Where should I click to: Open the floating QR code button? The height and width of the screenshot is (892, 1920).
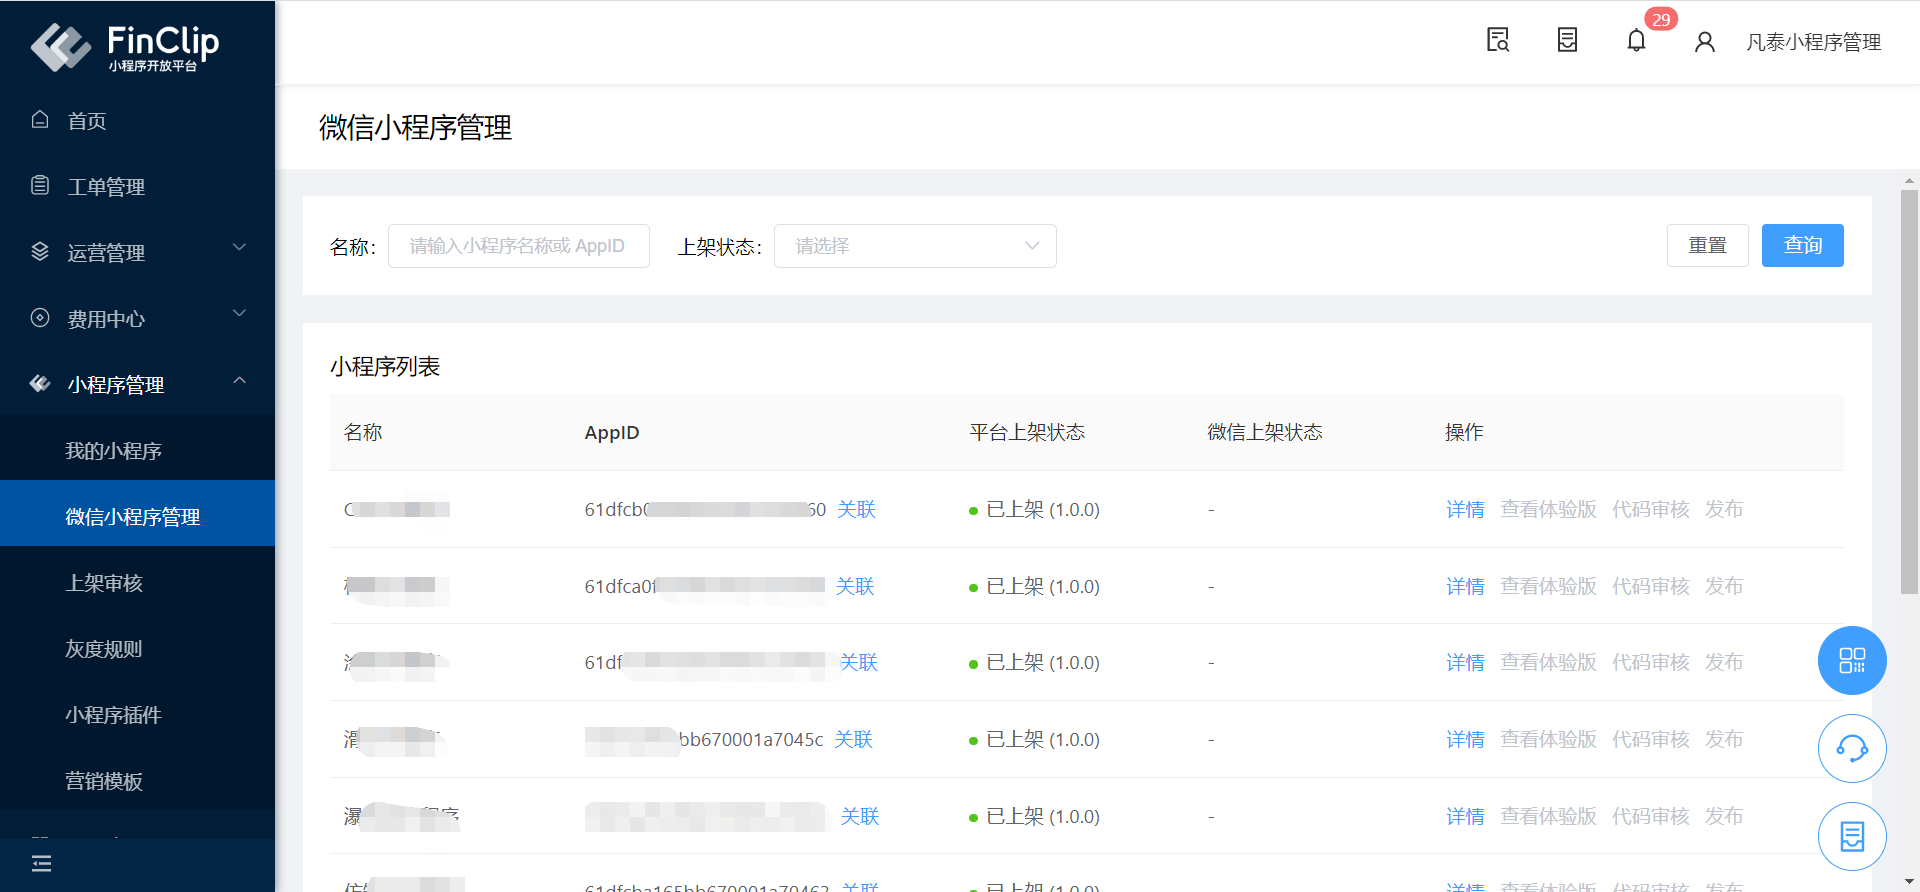pos(1852,661)
